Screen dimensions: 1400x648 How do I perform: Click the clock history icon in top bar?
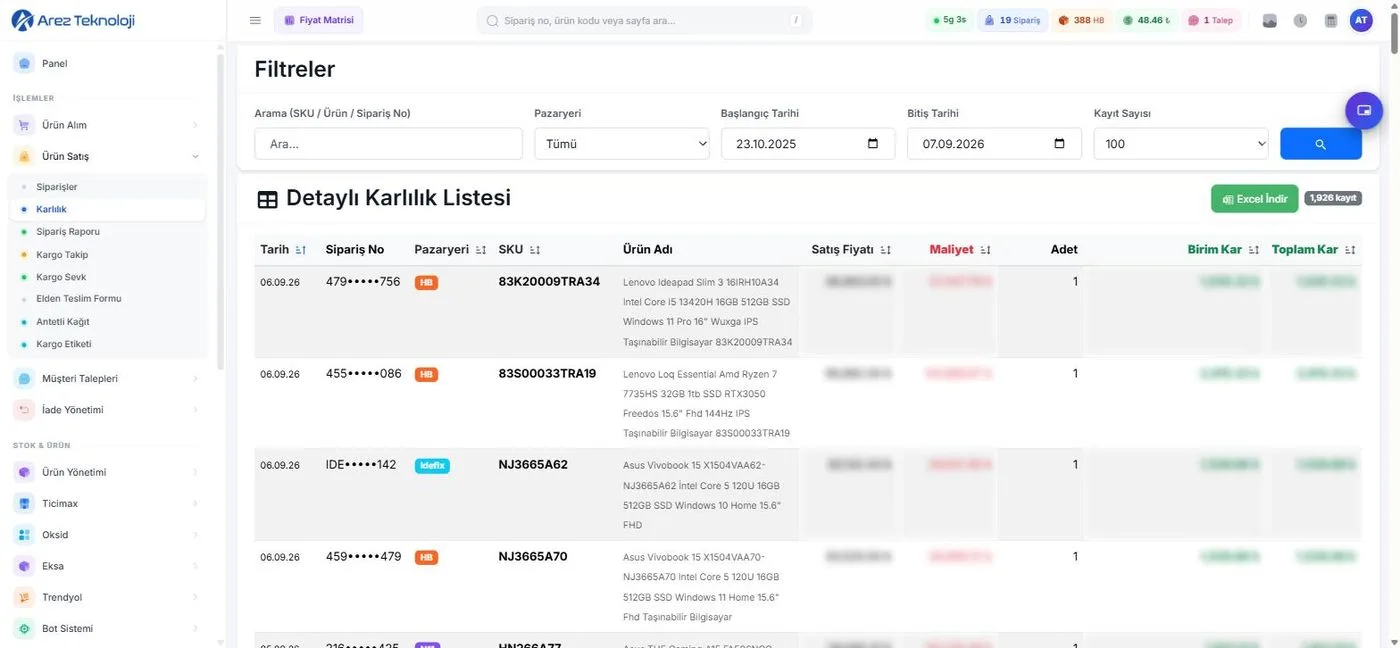click(1300, 20)
